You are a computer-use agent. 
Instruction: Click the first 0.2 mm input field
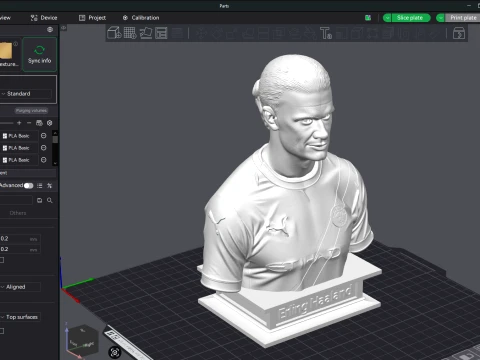tap(20, 239)
